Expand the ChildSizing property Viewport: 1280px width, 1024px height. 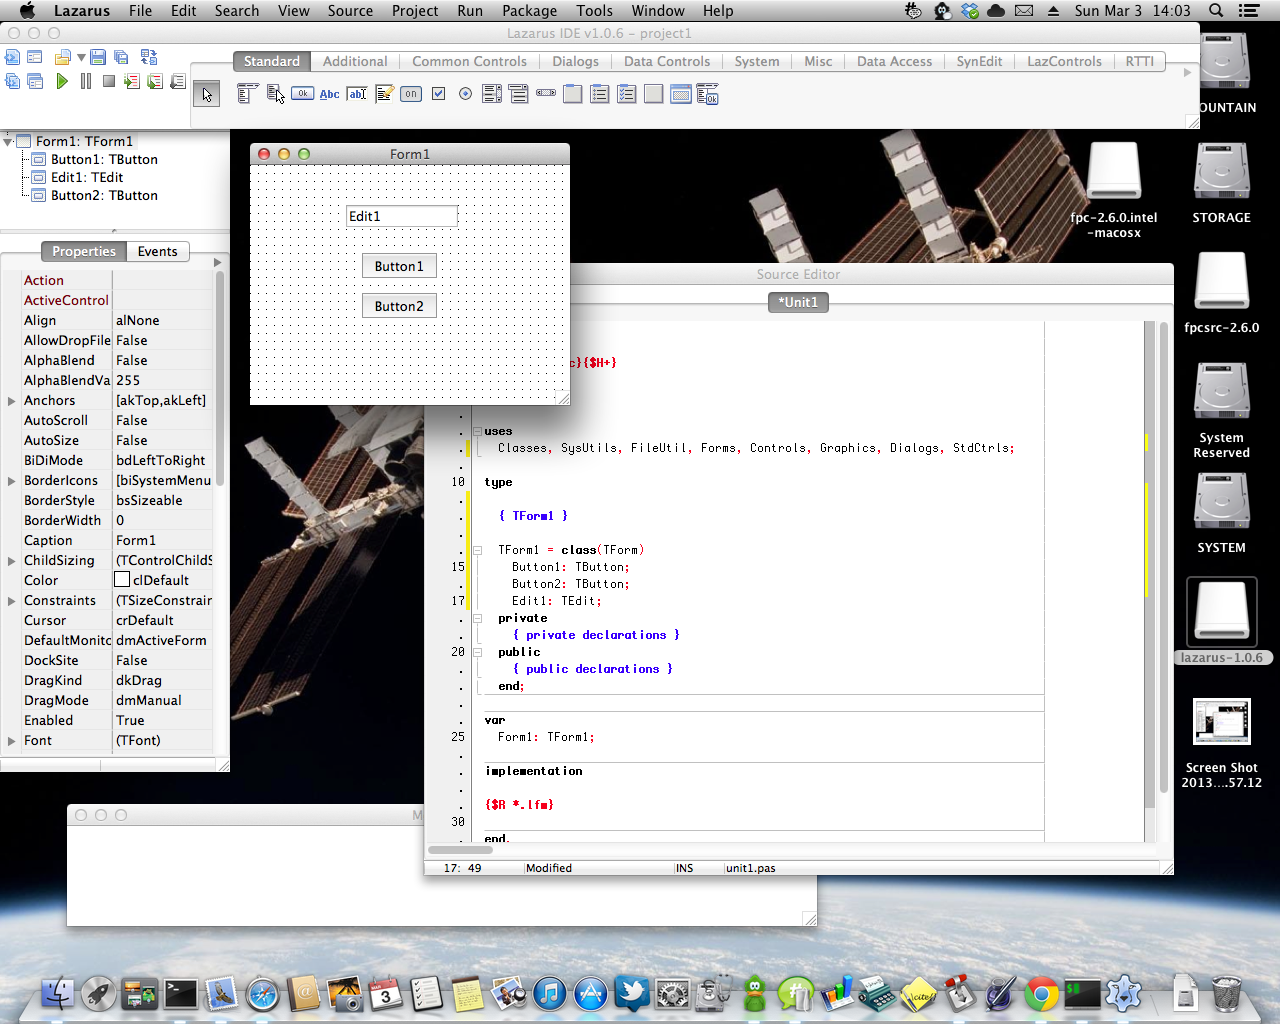pyautogui.click(x=11, y=561)
